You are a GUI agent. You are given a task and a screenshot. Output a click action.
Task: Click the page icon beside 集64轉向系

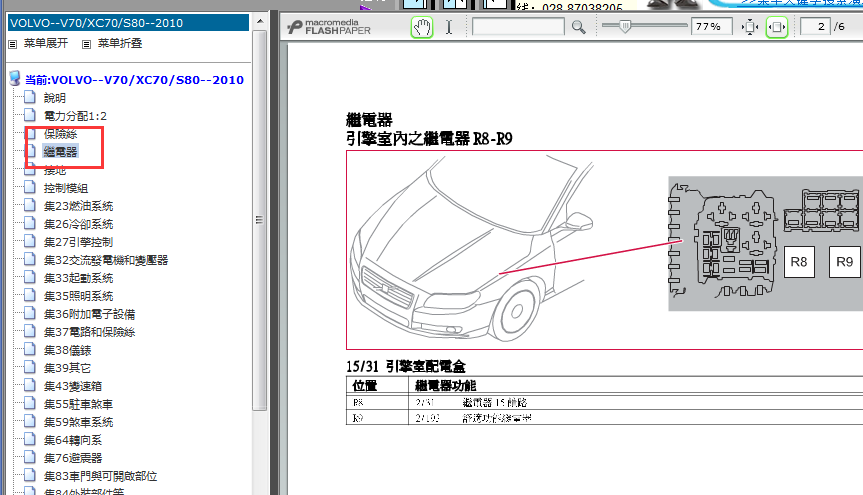30,439
